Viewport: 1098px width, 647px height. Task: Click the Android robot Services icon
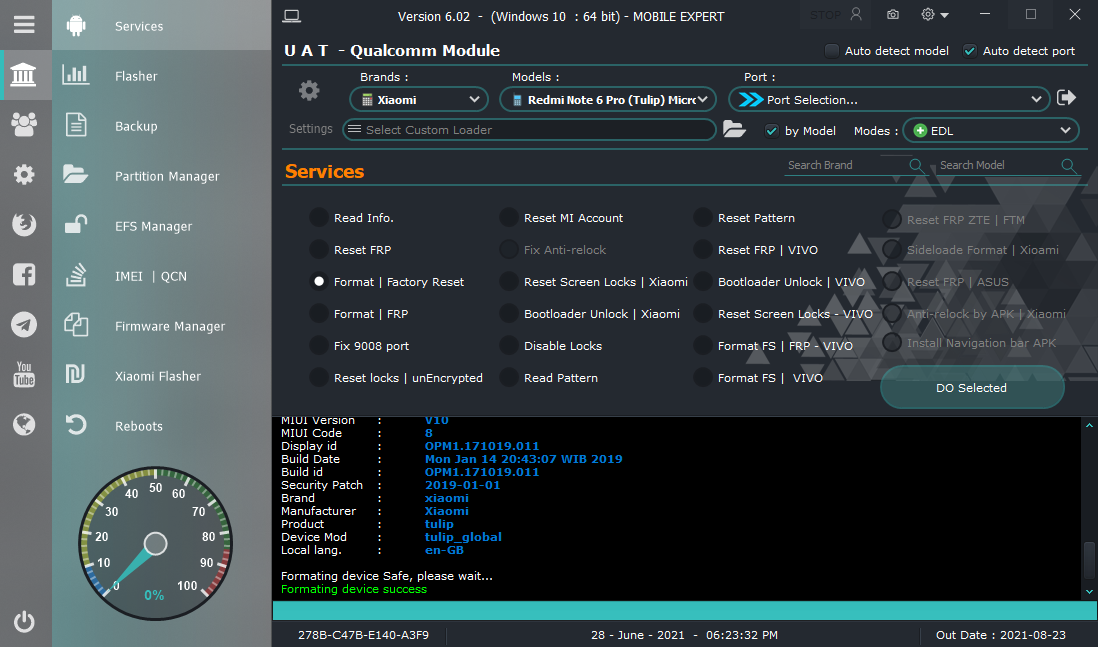click(x=76, y=26)
